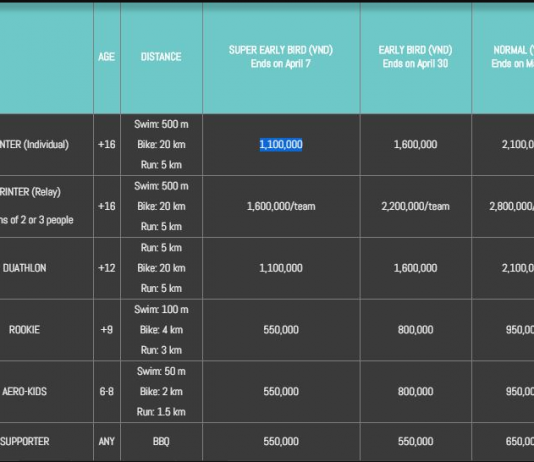Image resolution: width=534 pixels, height=462 pixels.
Task: Click the BBQ distance cell
Action: coord(161,442)
